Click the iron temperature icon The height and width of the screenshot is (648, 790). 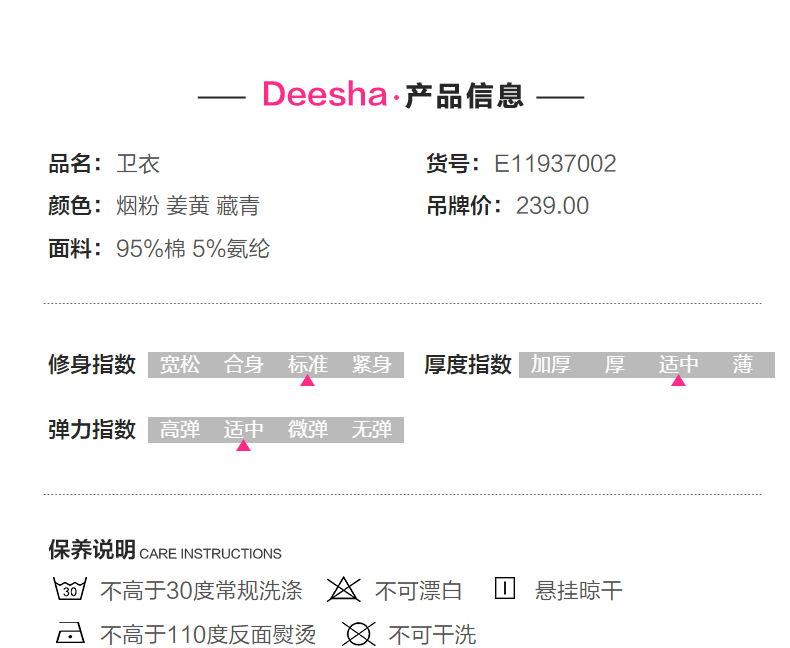[x=70, y=634]
